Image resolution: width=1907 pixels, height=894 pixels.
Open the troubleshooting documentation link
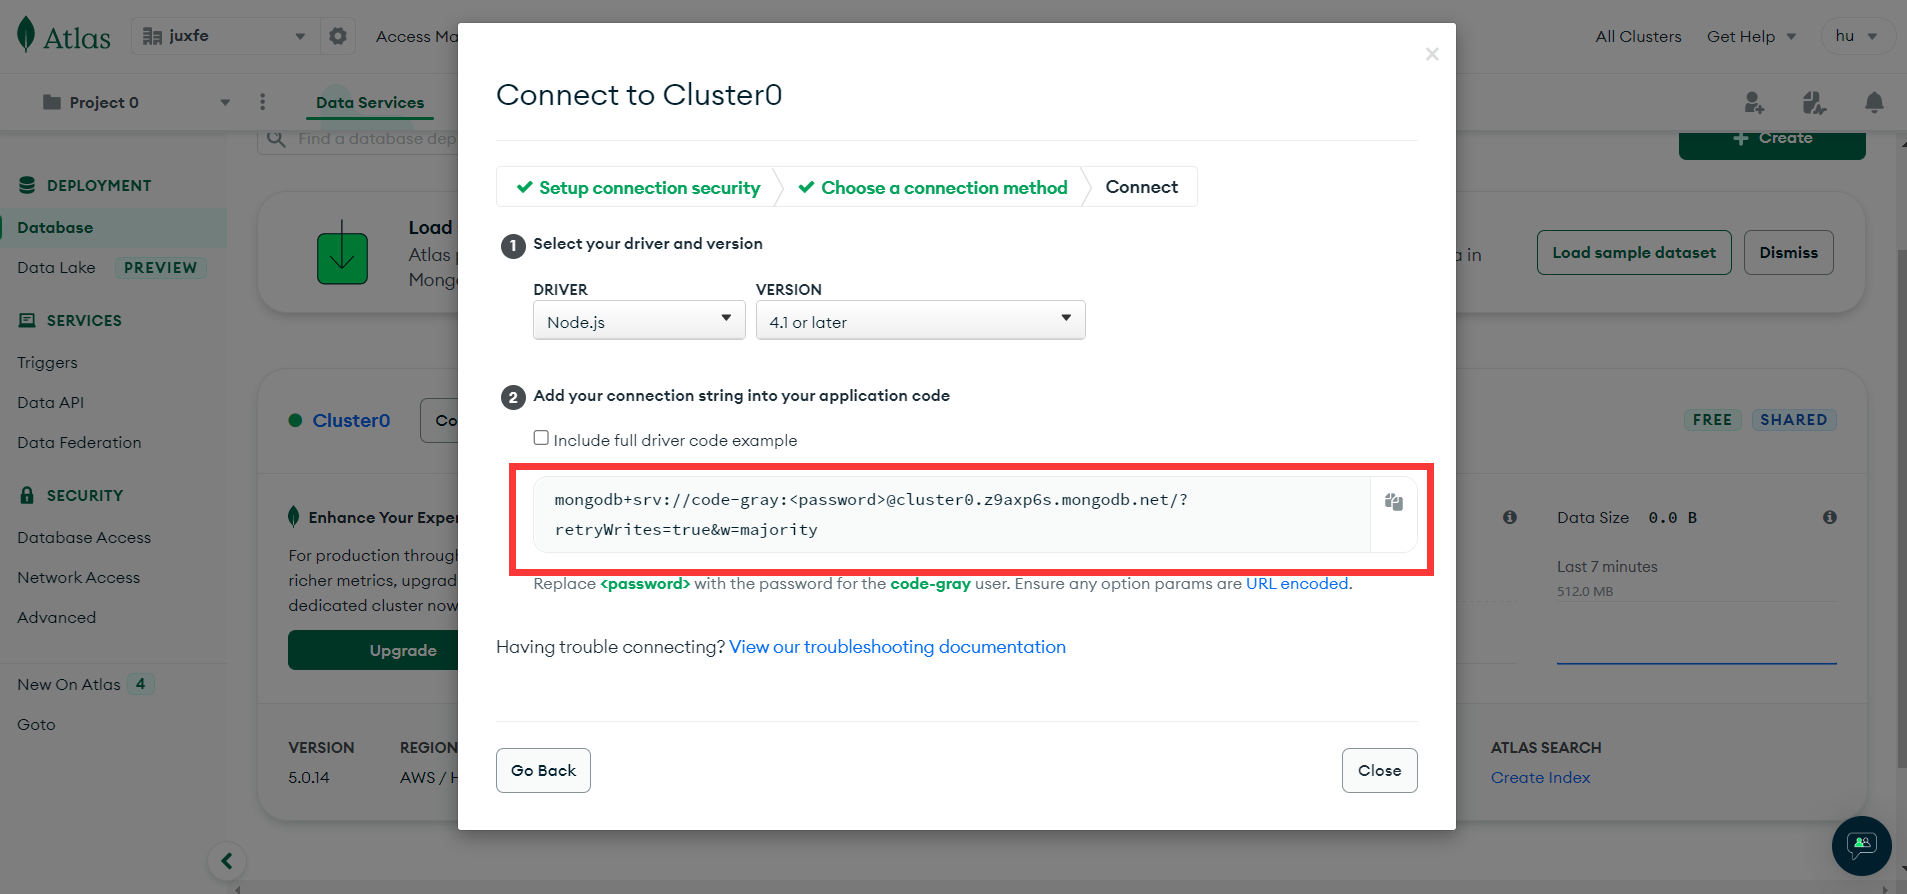[897, 647]
